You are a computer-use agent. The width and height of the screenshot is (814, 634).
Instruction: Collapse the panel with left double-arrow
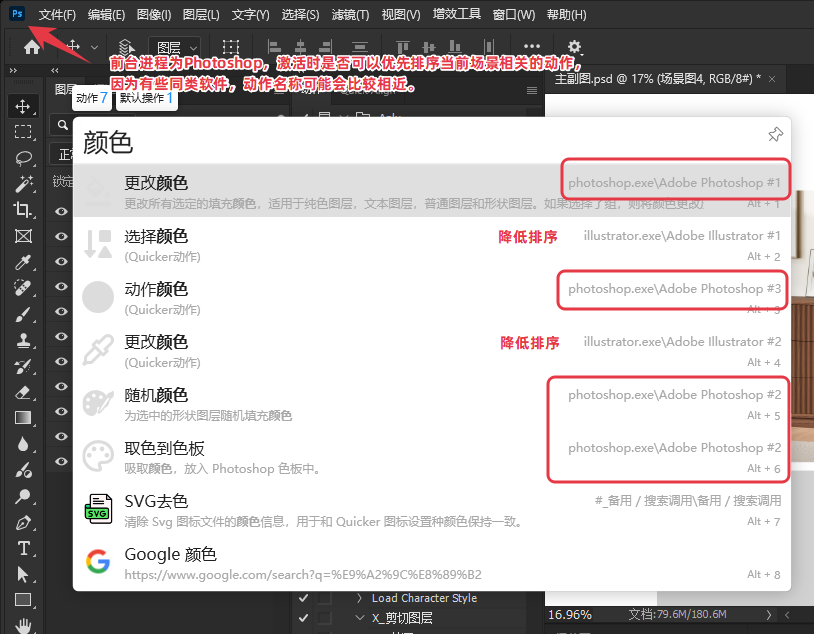55,70
